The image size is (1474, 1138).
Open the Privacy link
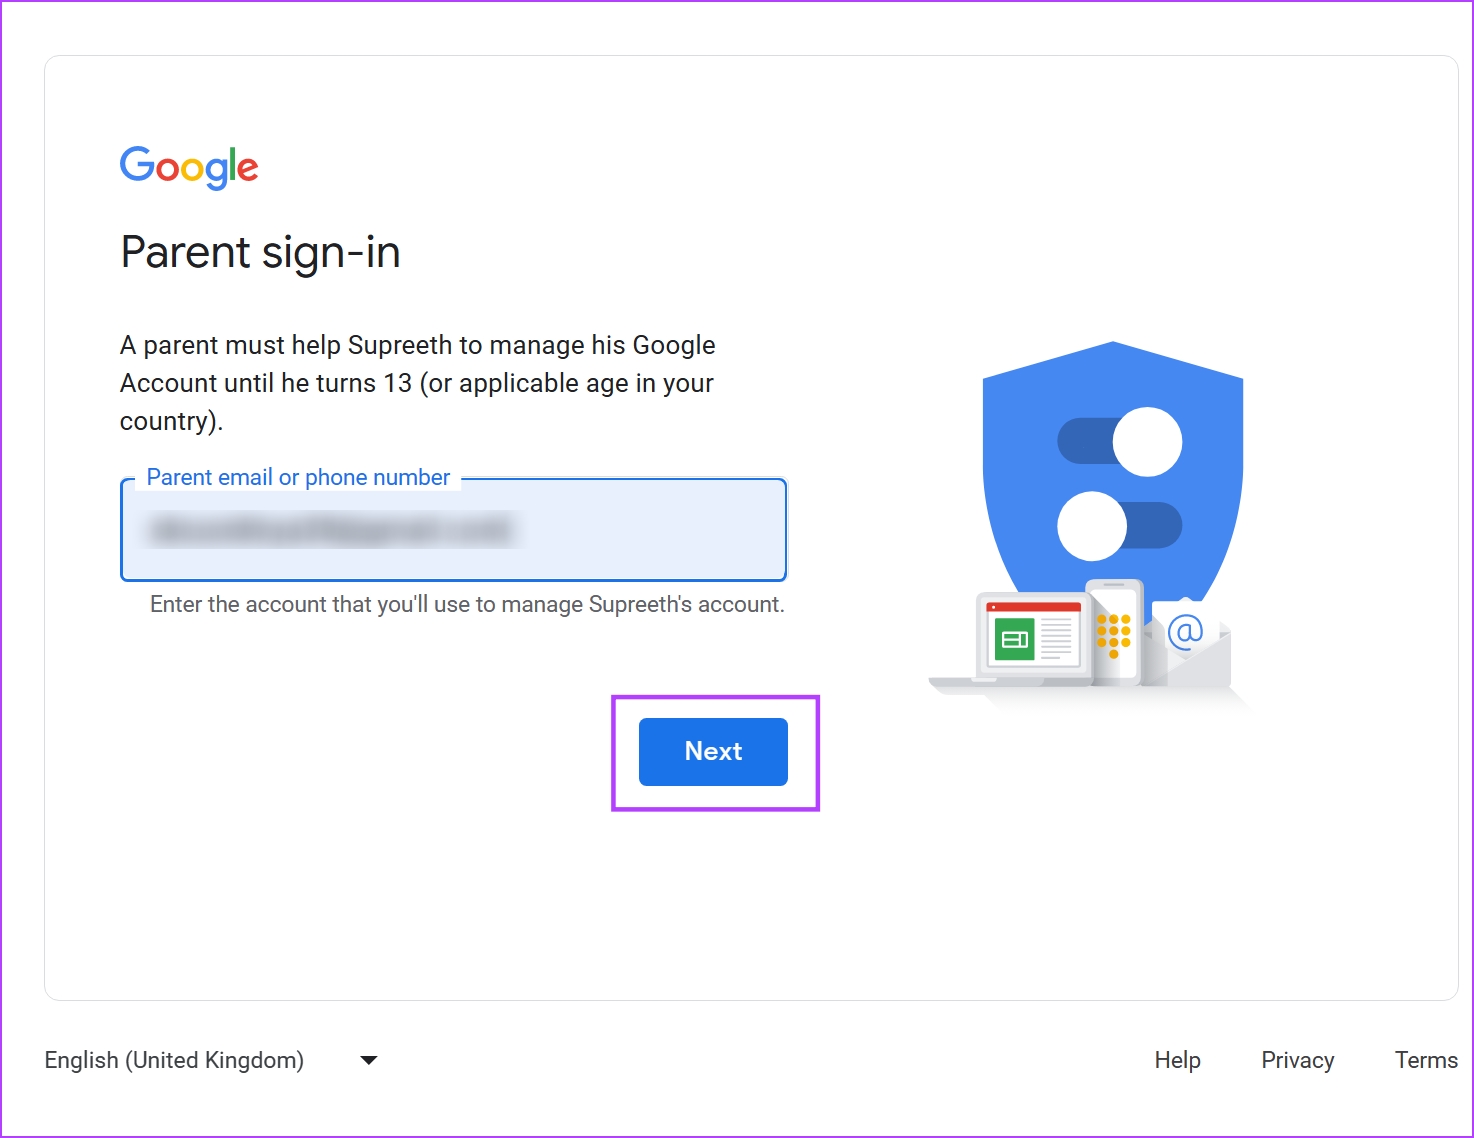1297,1060
